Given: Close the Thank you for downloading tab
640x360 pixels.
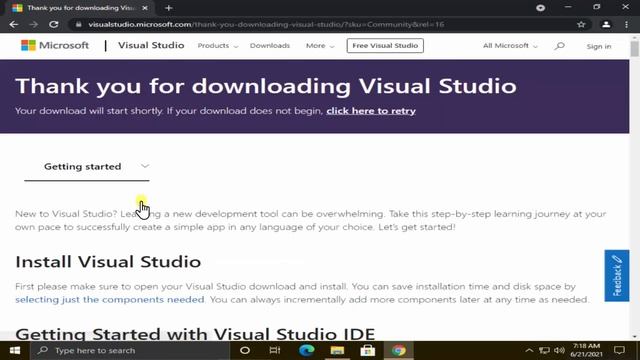Looking at the screenshot, I should coord(144,8).
